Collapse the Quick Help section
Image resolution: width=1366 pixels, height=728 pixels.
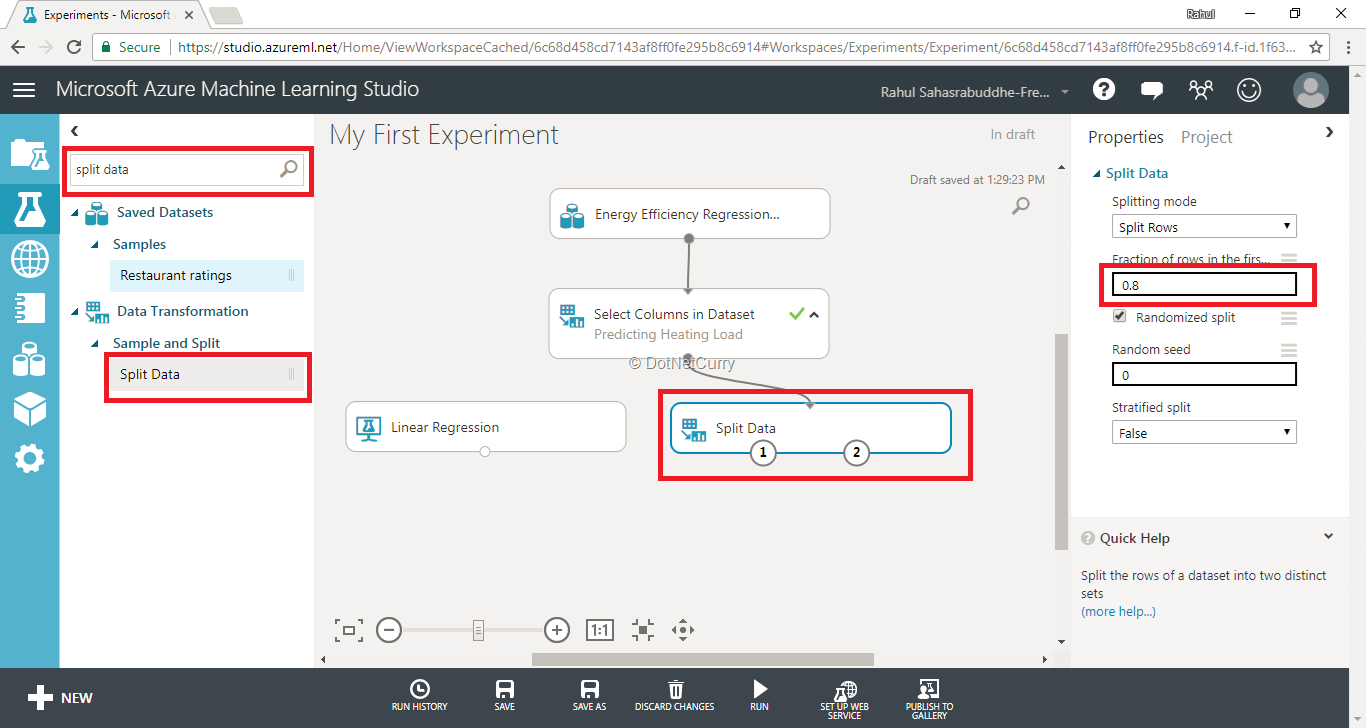[1329, 536]
